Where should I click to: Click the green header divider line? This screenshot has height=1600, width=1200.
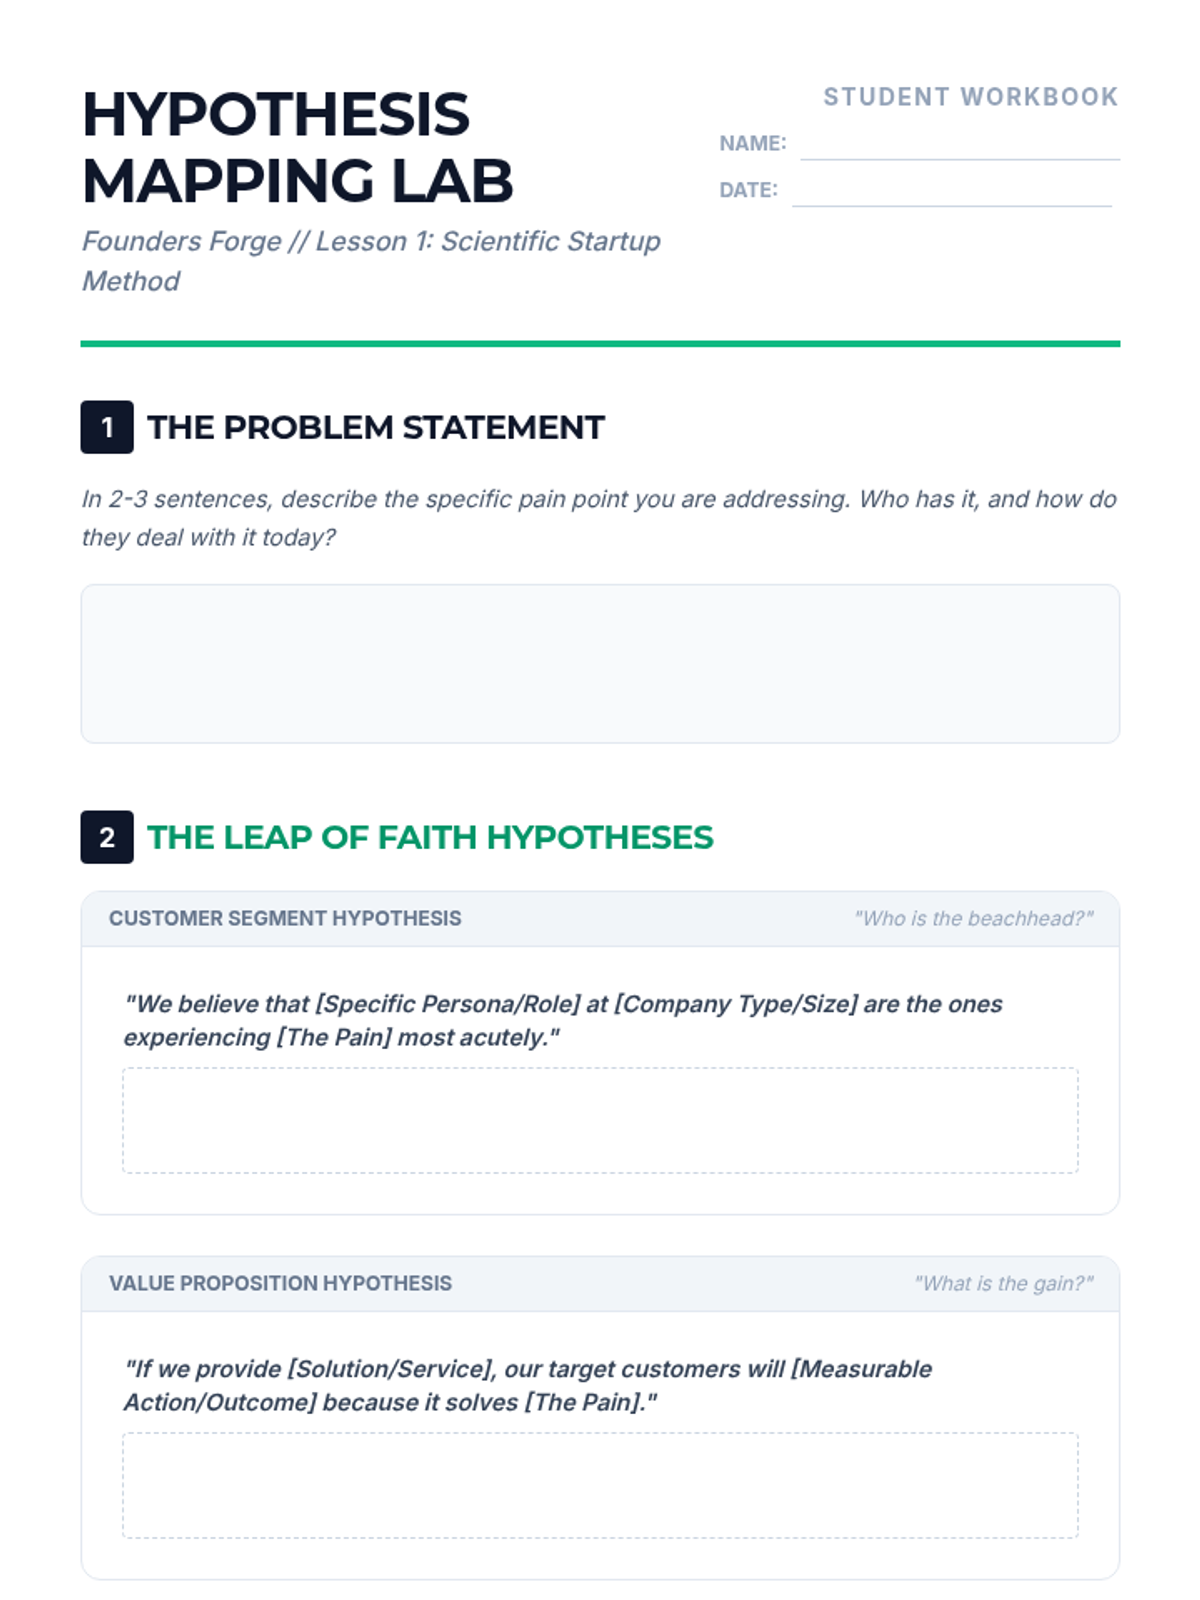pyautogui.click(x=600, y=344)
